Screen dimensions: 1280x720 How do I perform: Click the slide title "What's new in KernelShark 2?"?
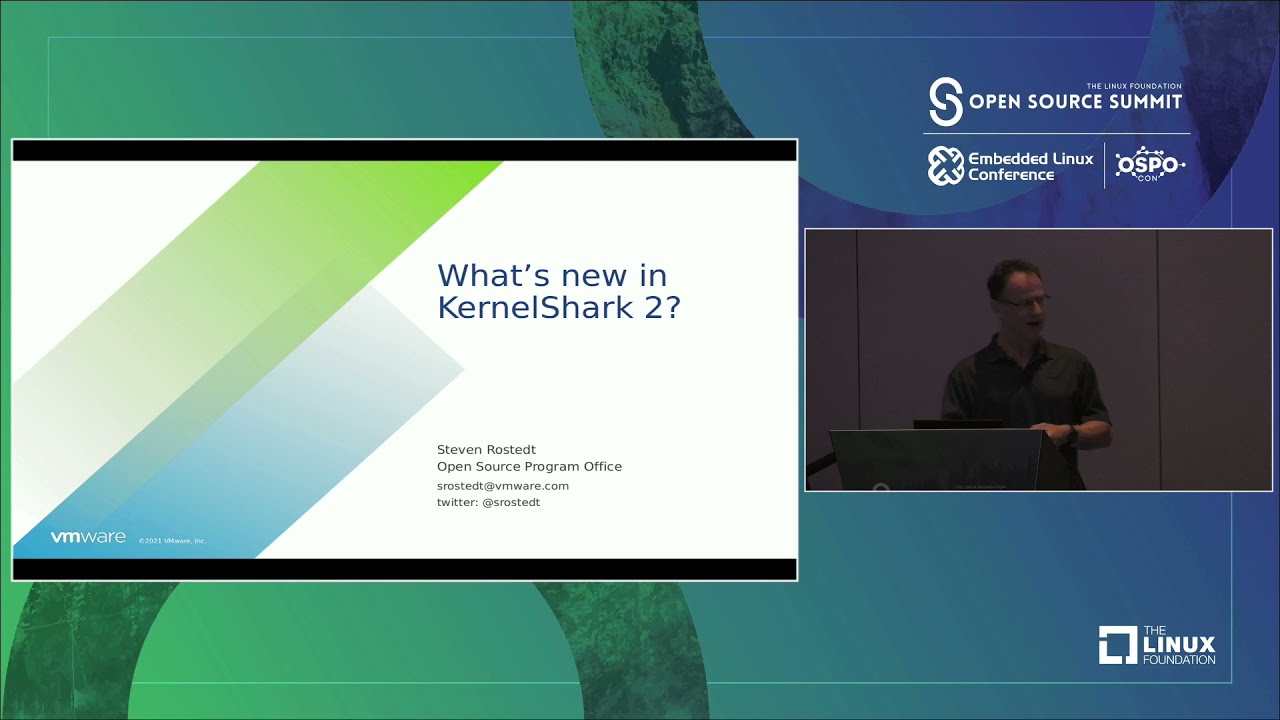558,291
